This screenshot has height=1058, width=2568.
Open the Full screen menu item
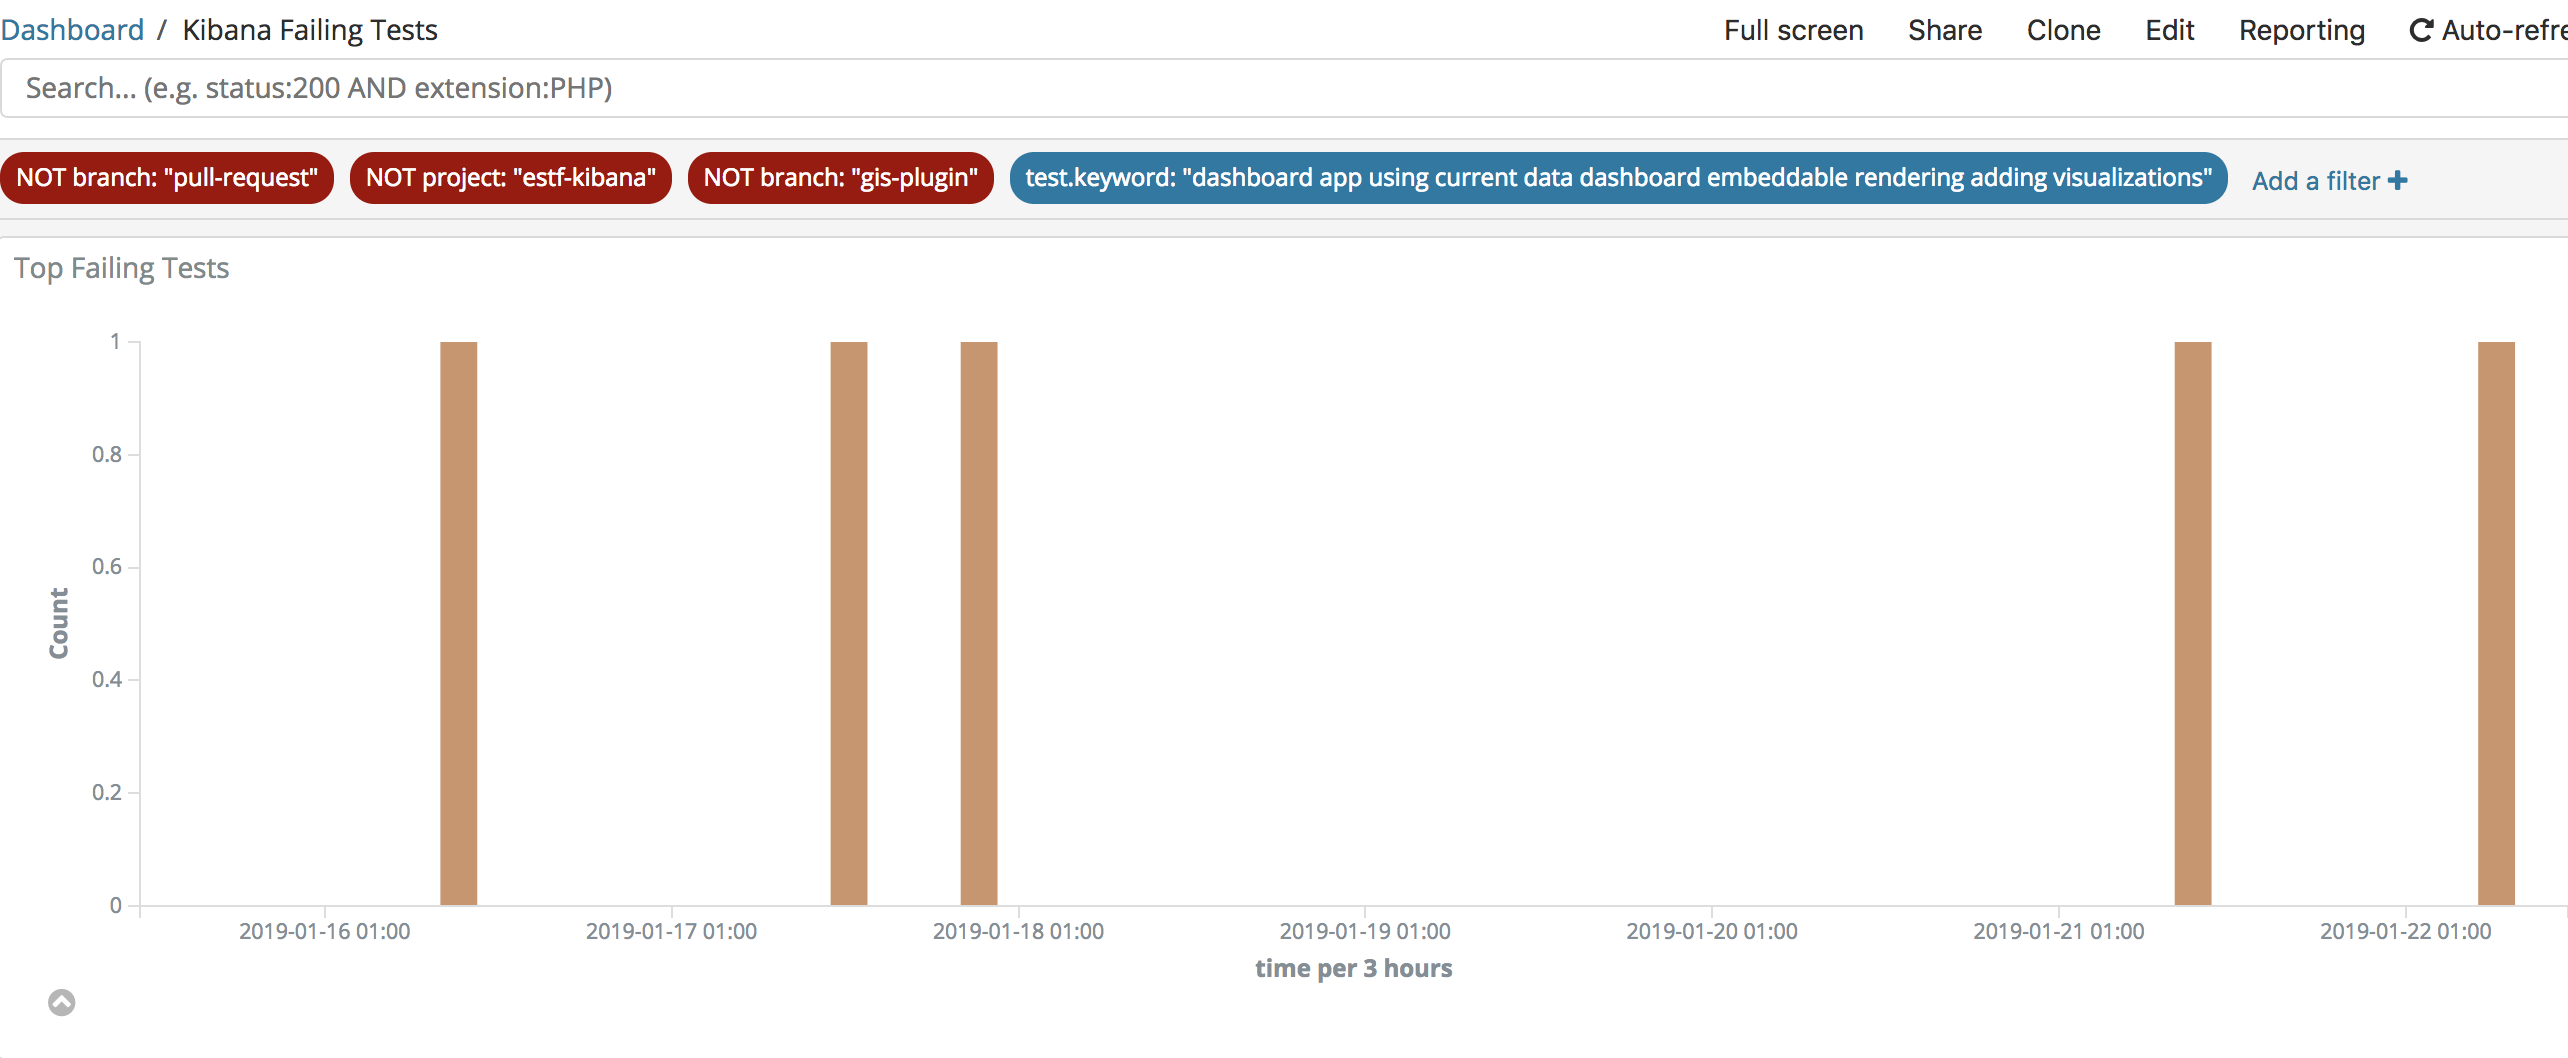point(1793,30)
